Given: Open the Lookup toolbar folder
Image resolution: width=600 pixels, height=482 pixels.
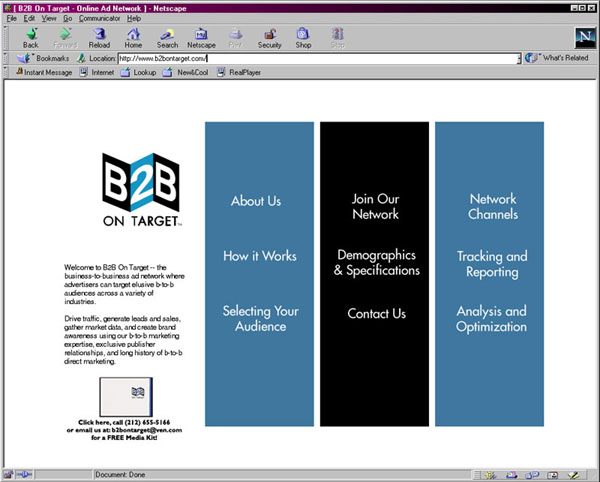Looking at the screenshot, I should (x=139, y=72).
